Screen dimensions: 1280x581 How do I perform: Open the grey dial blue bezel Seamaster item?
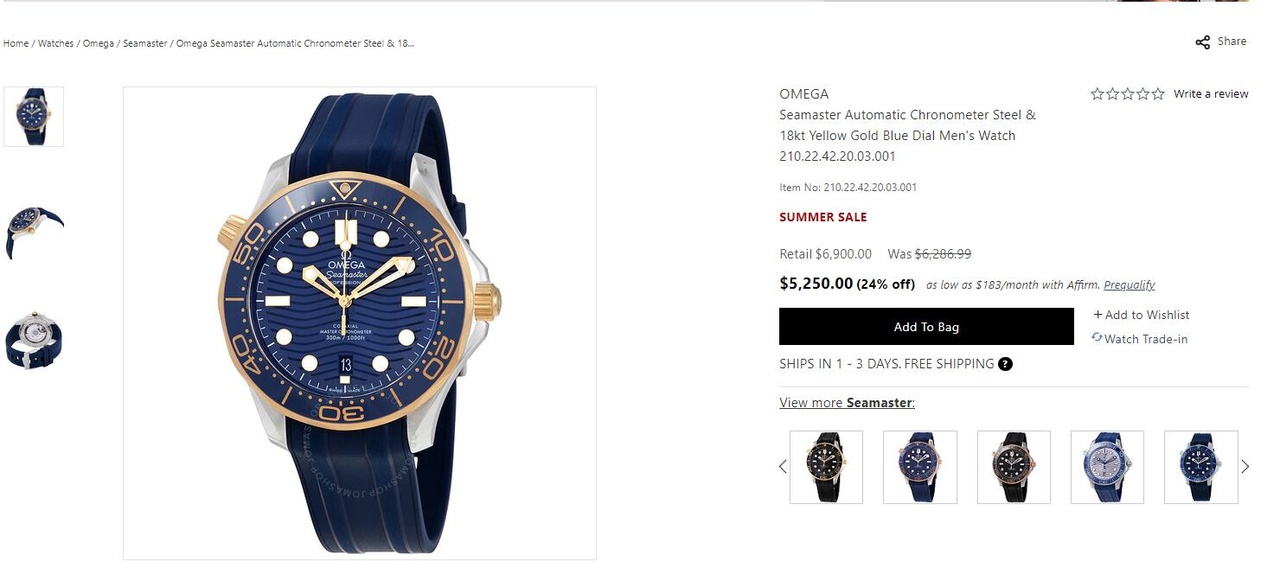1107,467
